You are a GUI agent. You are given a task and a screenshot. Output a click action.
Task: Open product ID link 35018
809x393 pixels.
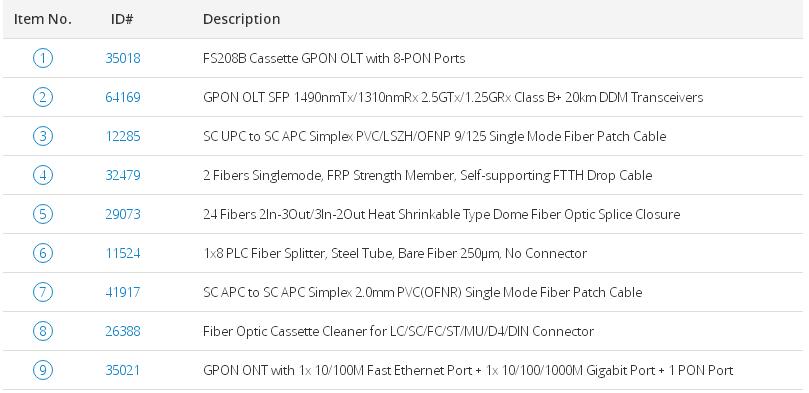(123, 58)
